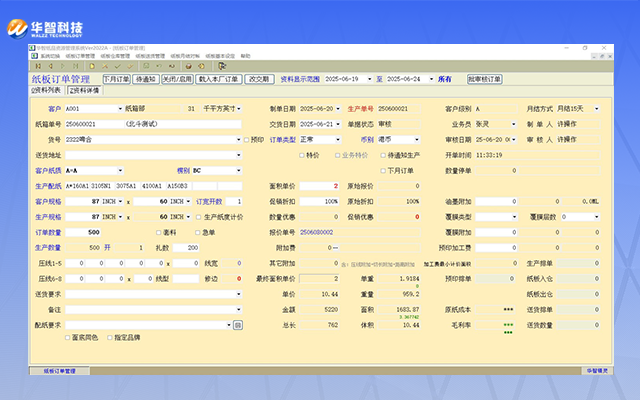Click the 华智锦灵 status bar item

(596, 370)
